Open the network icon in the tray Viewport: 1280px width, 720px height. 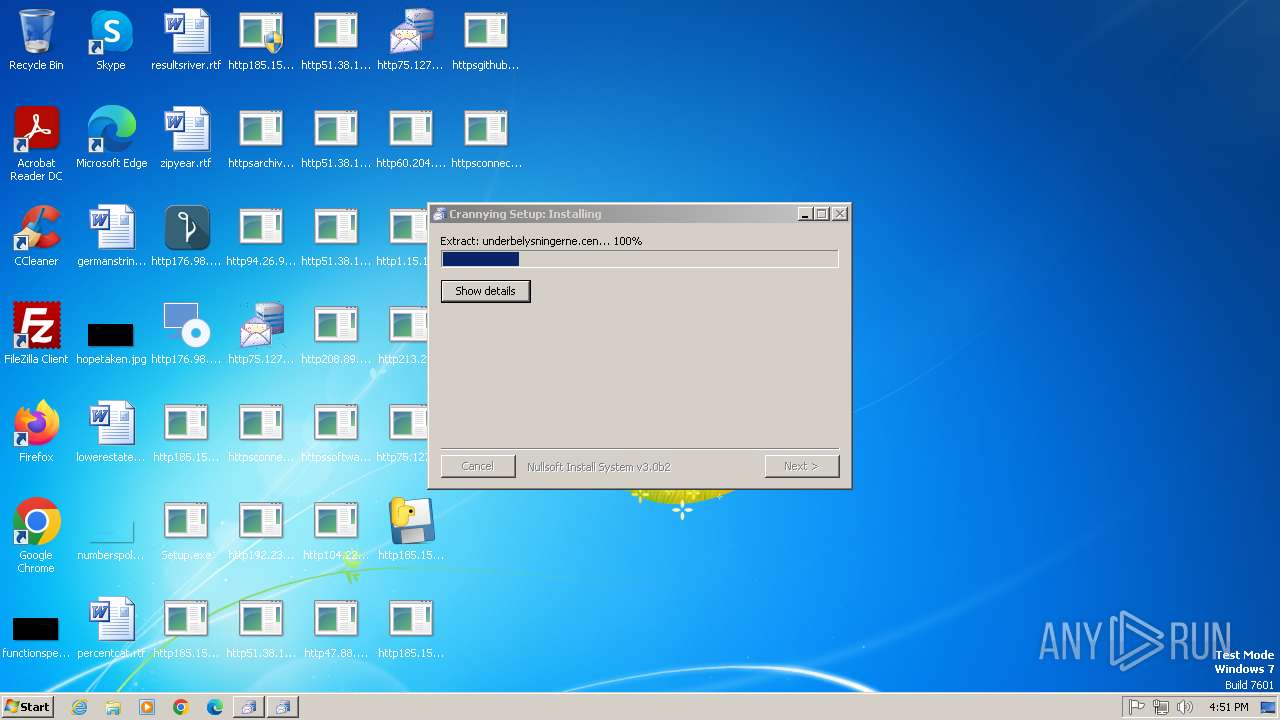click(x=1161, y=707)
